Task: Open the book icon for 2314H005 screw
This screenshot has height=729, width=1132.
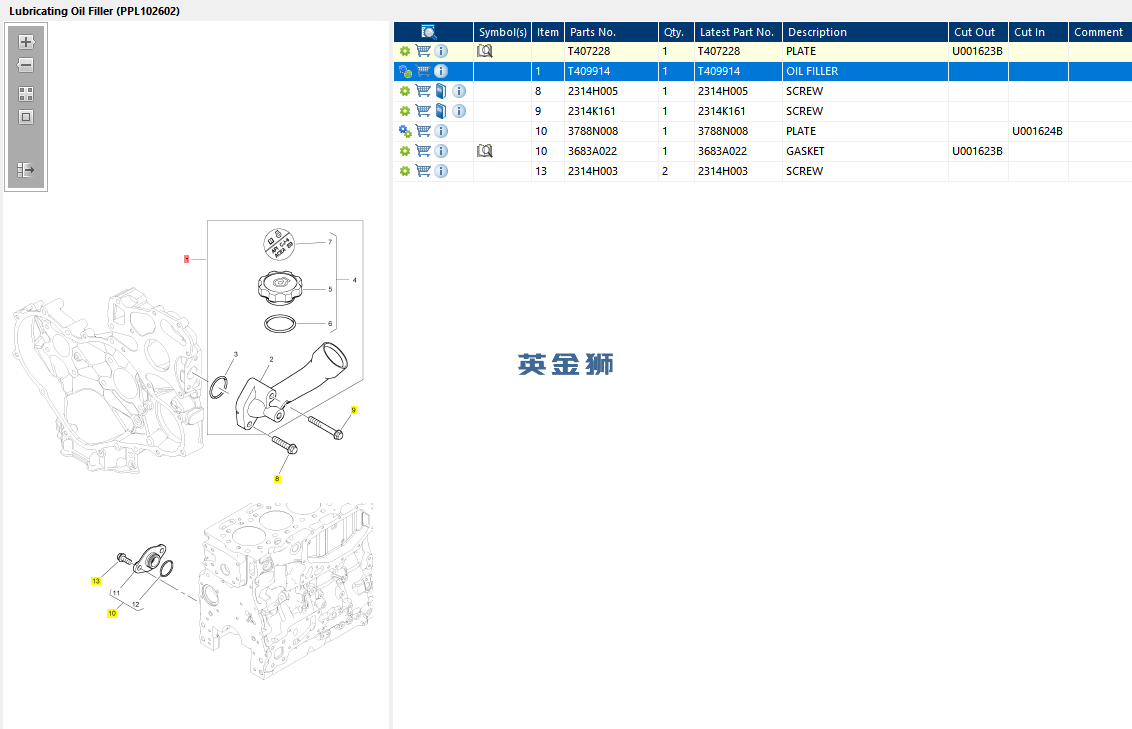Action: 441,91
